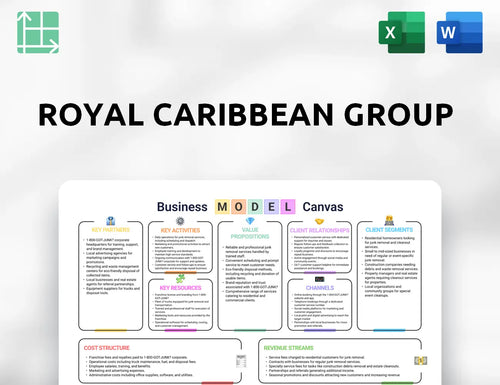Click the pink L letter tile
Viewport: 500px width, 385px height.
tap(288, 207)
